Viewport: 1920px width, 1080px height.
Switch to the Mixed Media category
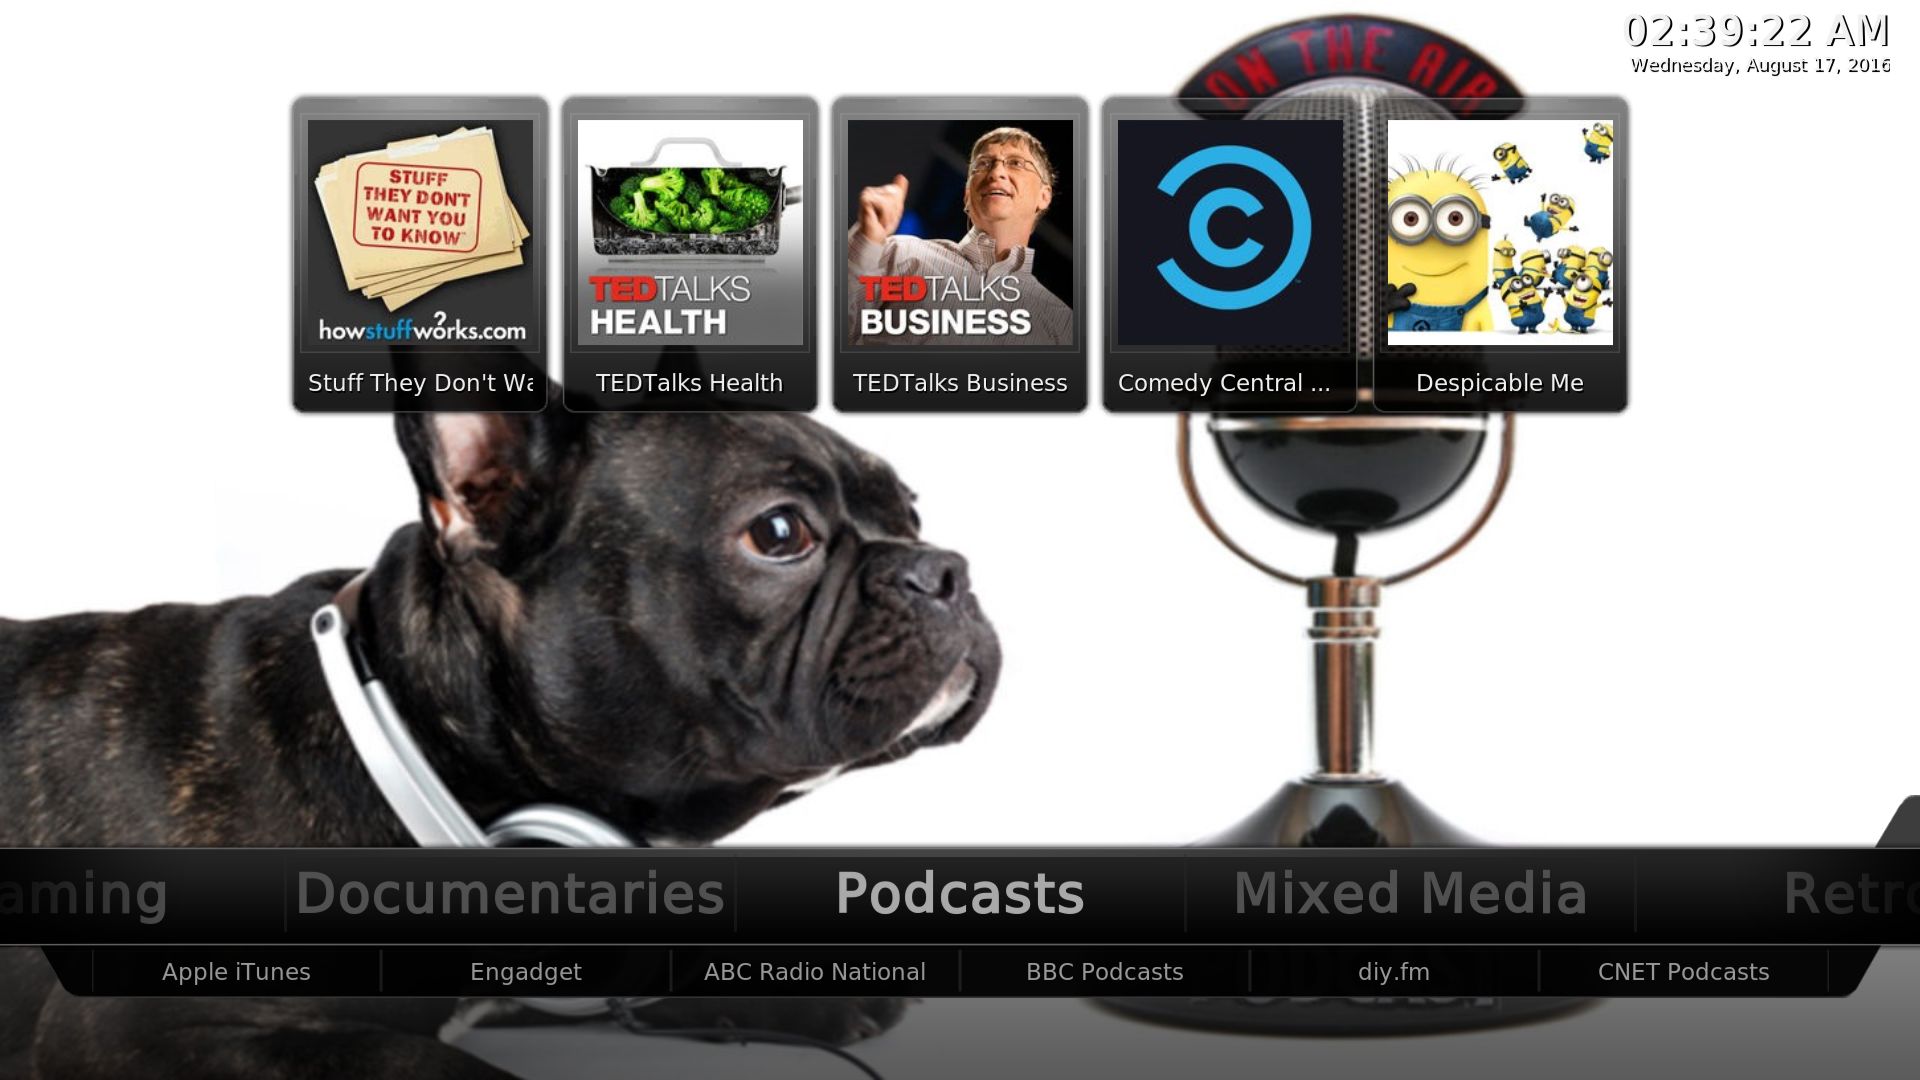pos(1410,893)
